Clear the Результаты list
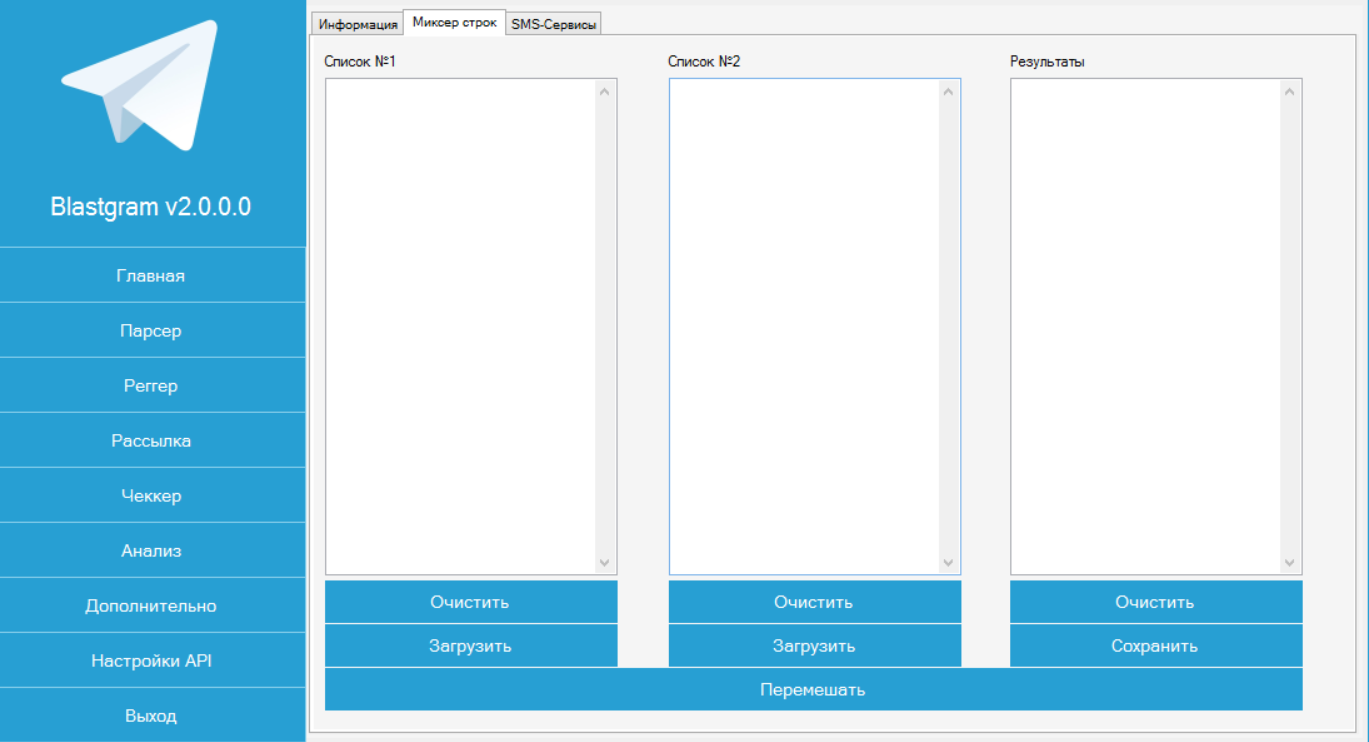The image size is (1369, 742). click(1155, 602)
